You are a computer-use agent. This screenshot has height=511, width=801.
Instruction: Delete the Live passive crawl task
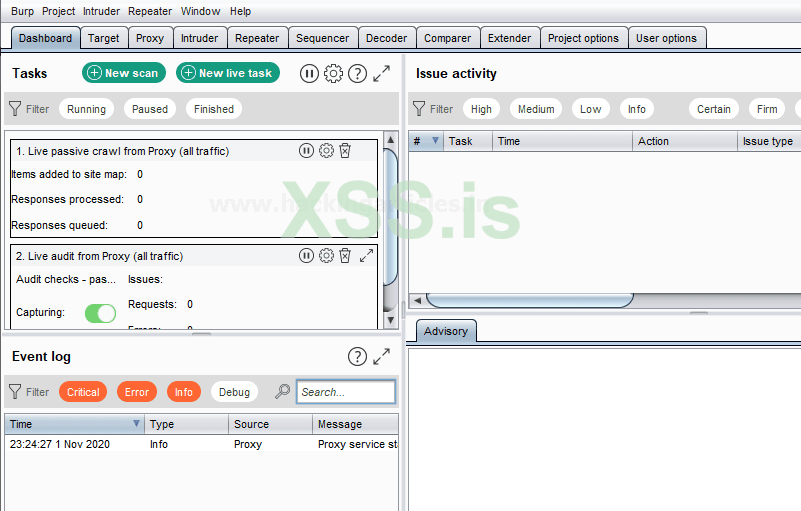pyautogui.click(x=345, y=151)
